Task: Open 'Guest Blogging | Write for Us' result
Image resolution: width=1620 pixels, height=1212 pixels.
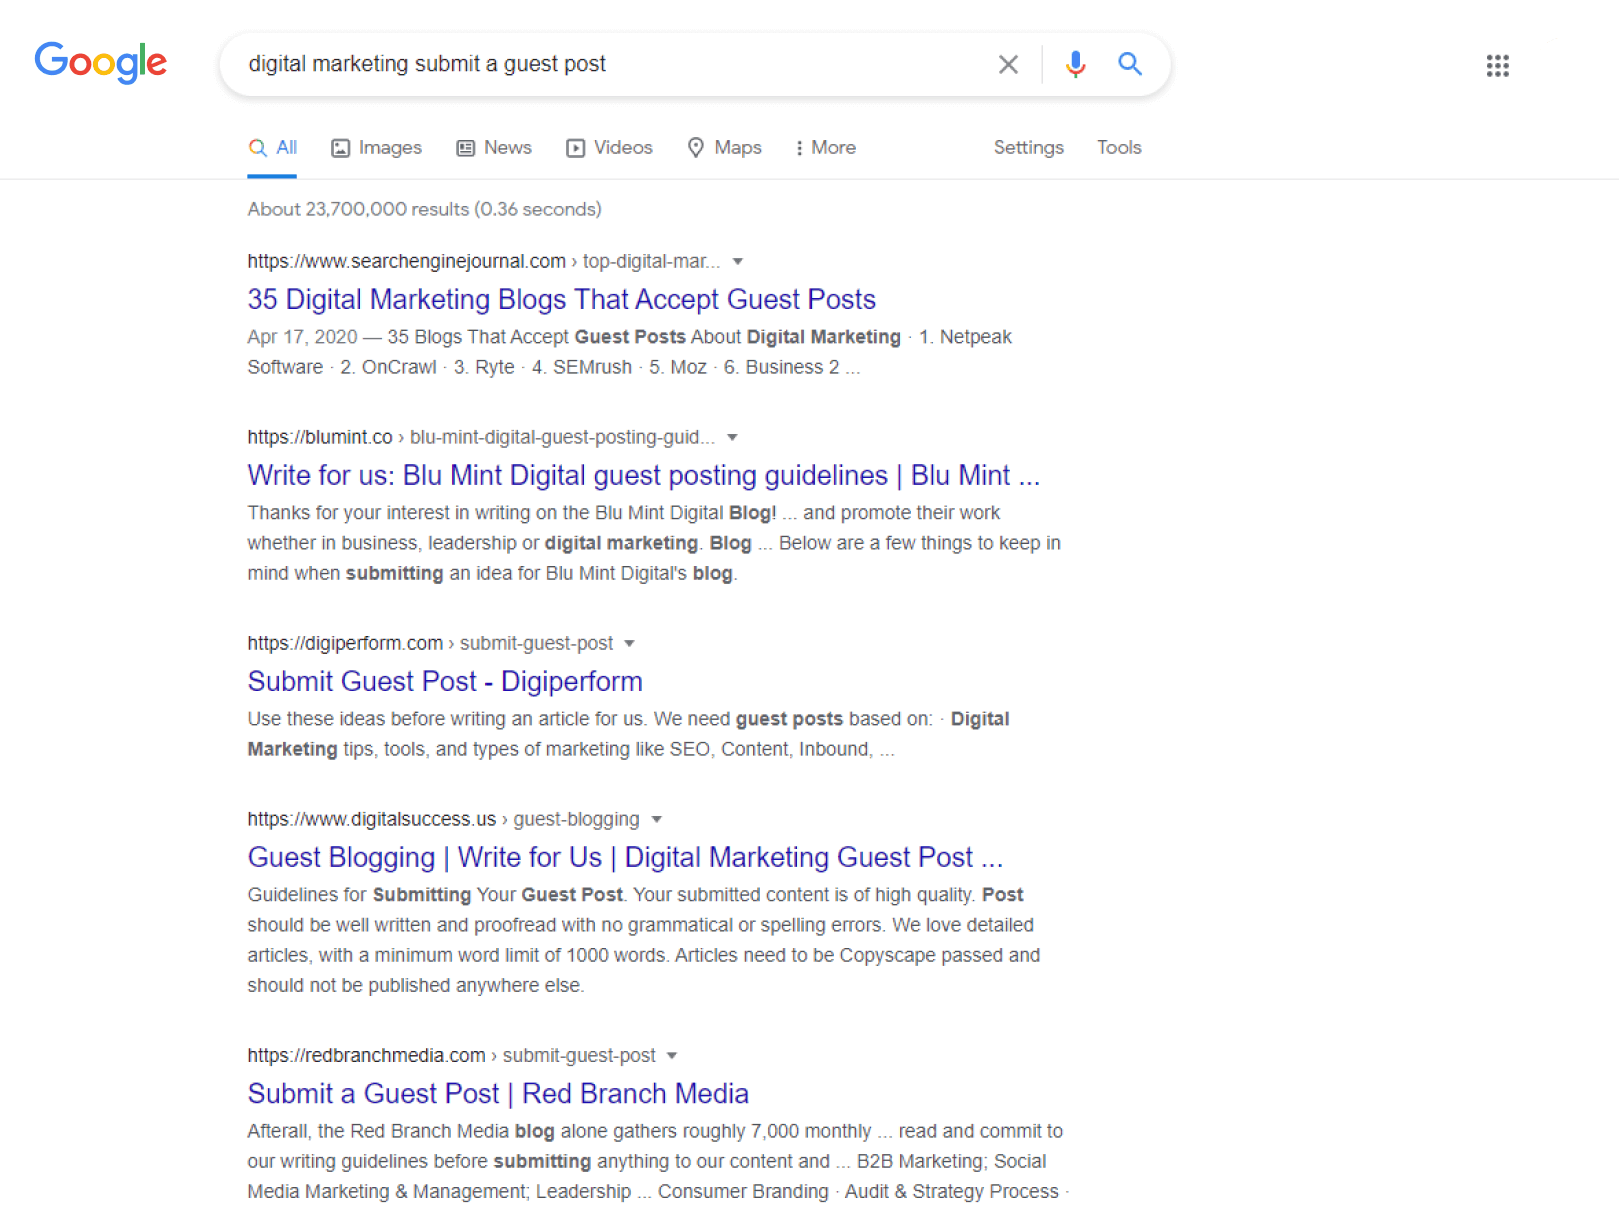Action: (625, 857)
